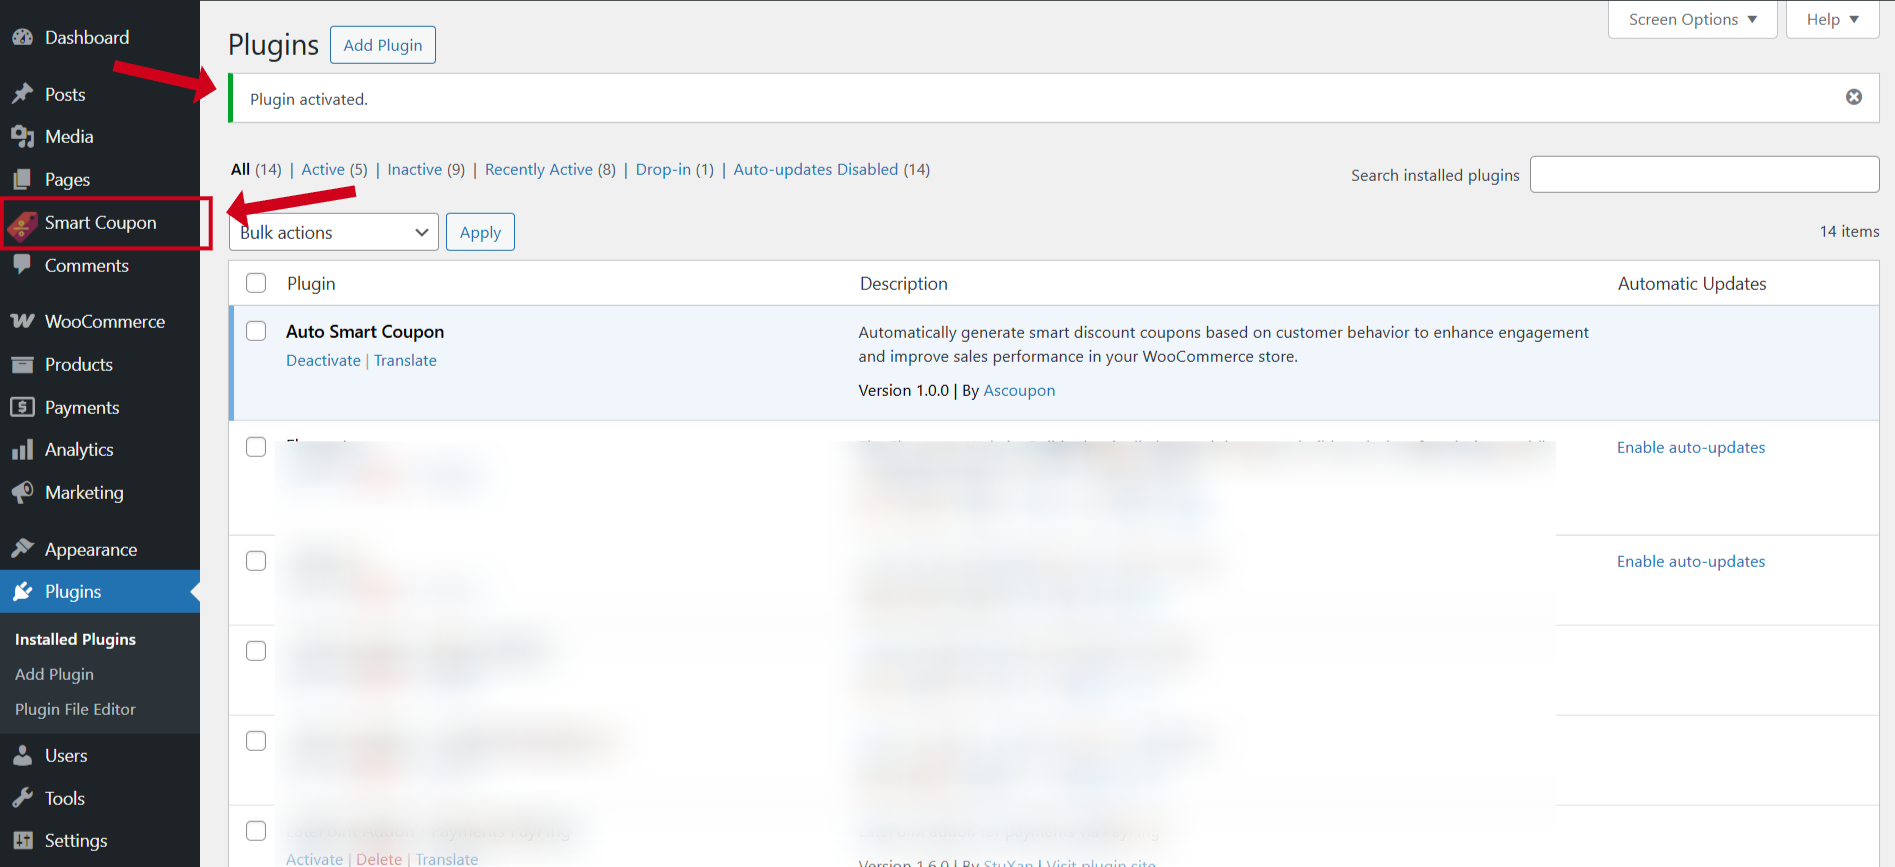The width and height of the screenshot is (1895, 867).
Task: Open Plugin File Editor submenu
Action: pyautogui.click(x=75, y=709)
